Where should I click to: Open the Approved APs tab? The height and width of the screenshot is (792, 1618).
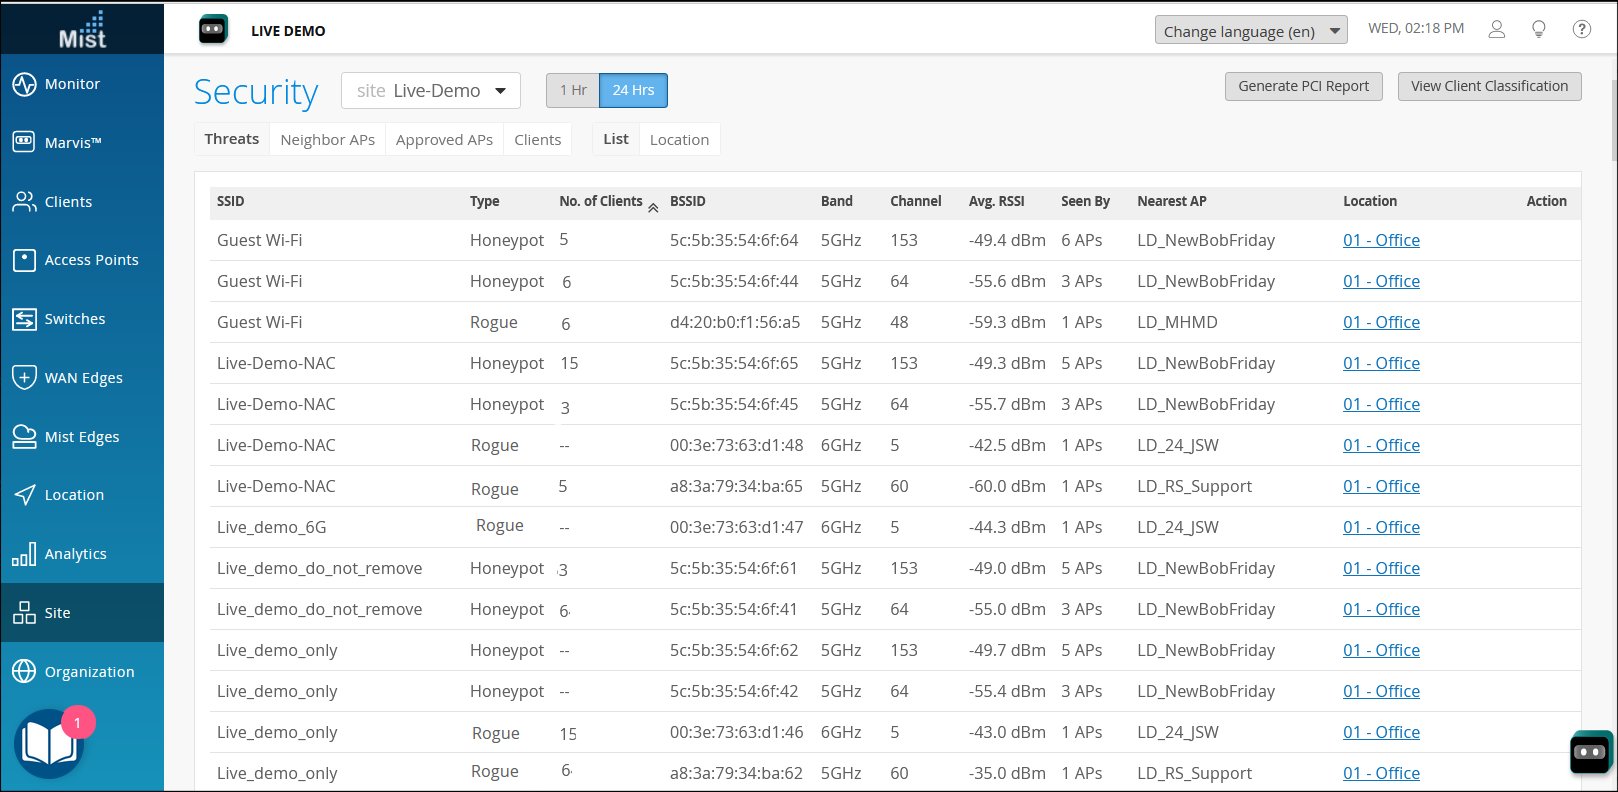[444, 140]
